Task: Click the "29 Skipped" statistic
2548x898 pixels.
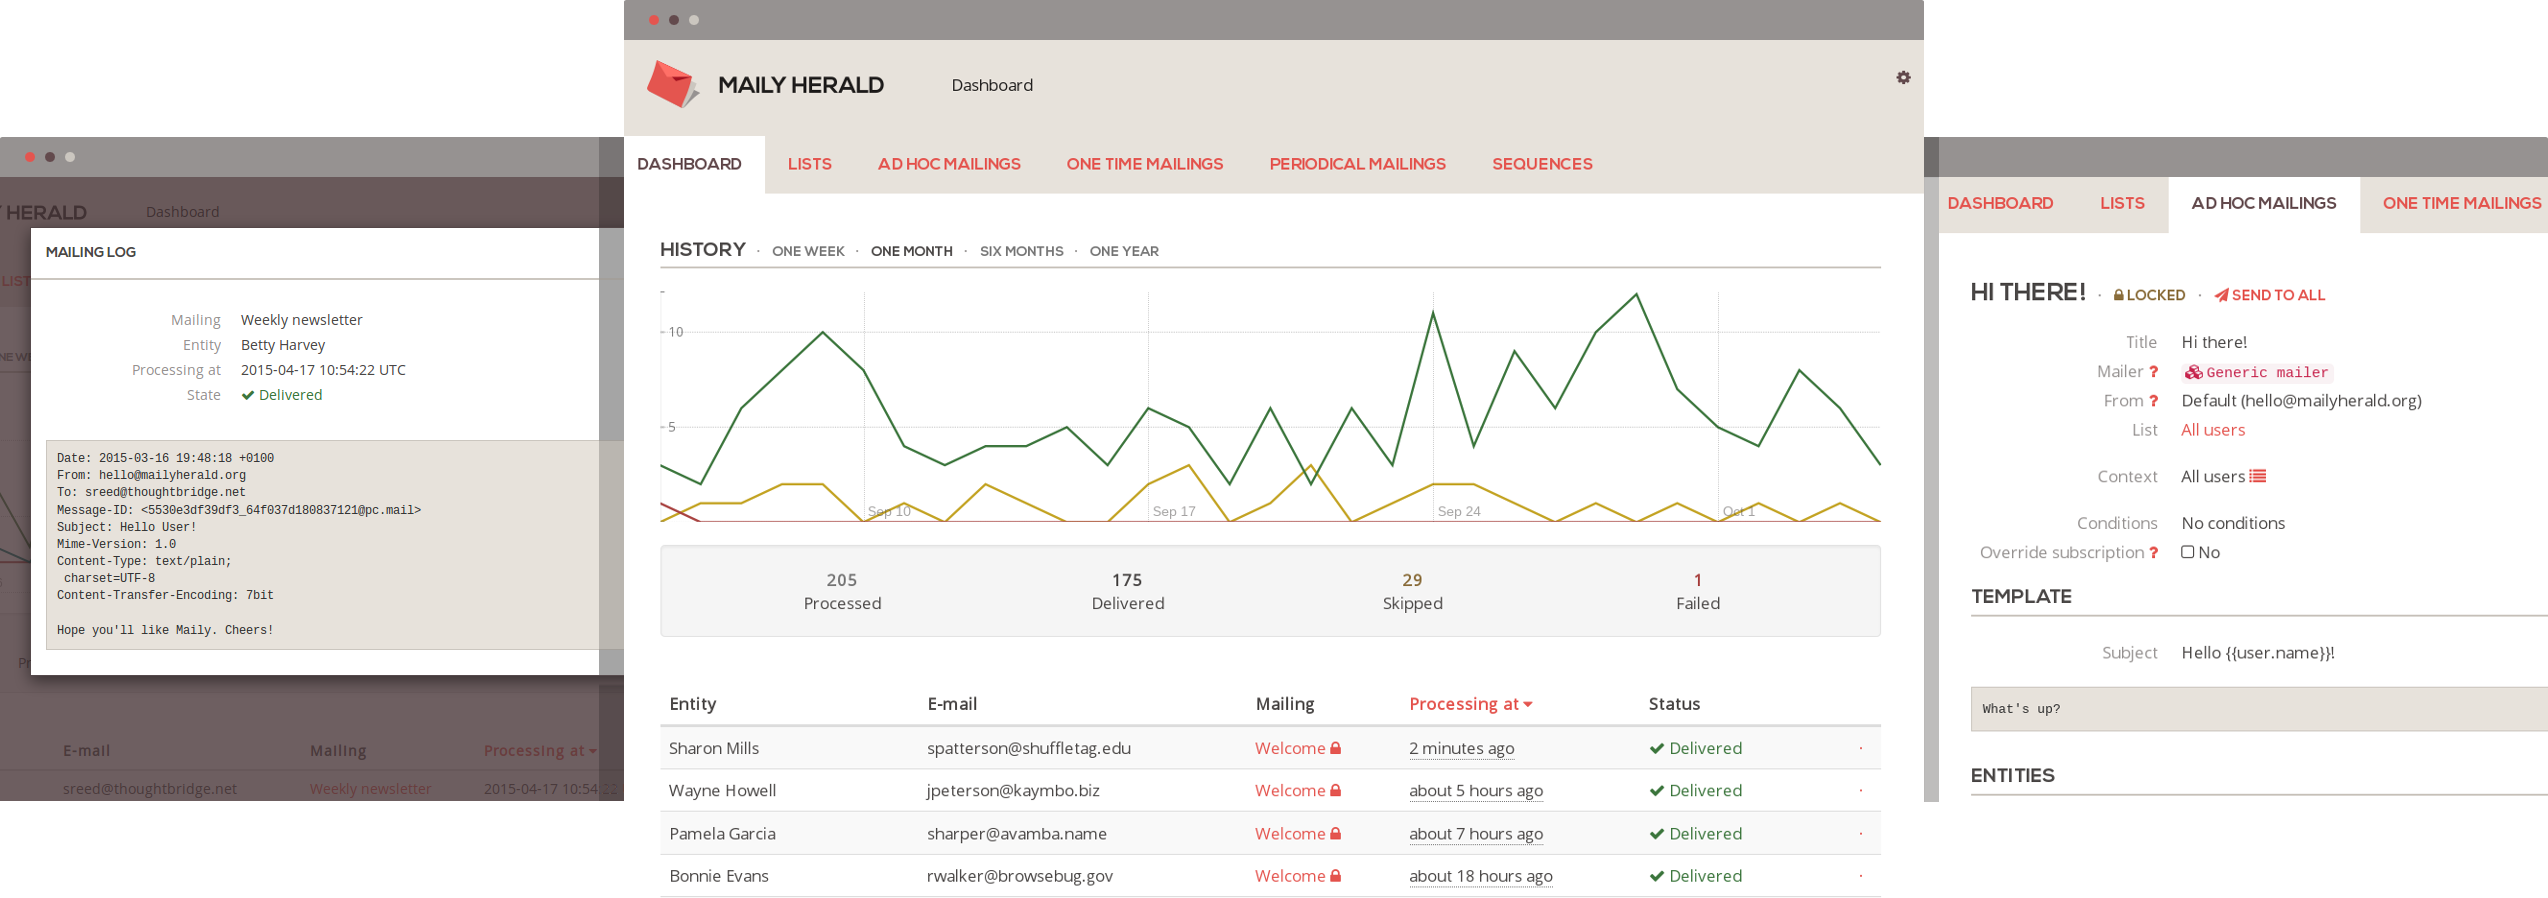Action: pos(1413,591)
